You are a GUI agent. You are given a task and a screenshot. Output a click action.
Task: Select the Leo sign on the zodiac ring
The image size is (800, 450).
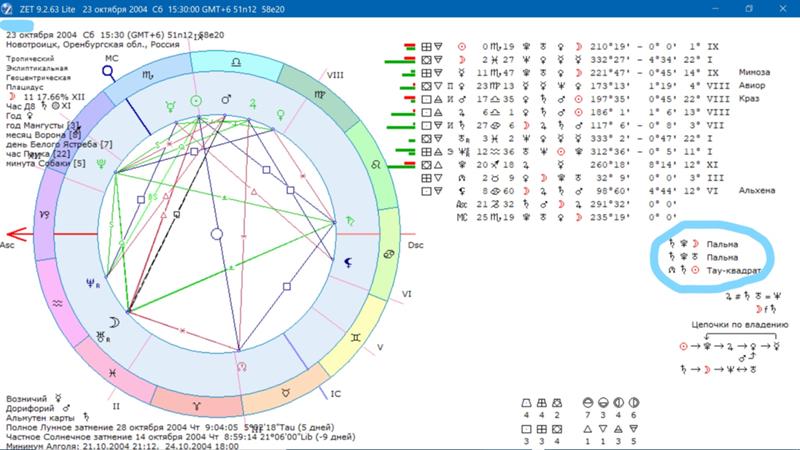coord(376,164)
